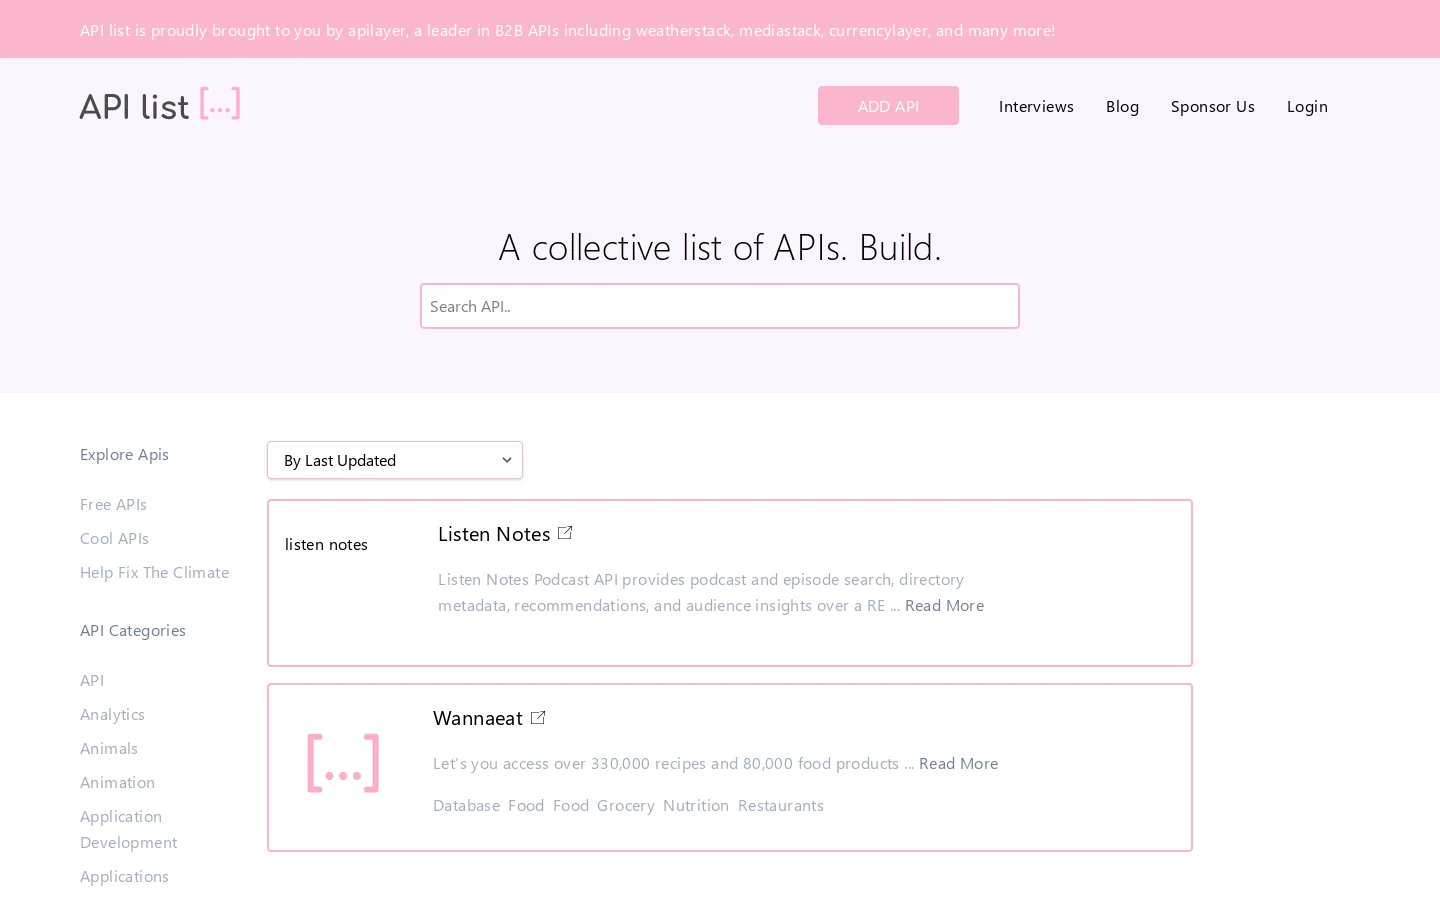Browse Cool APIs in sidebar
This screenshot has height=900, width=1440.
pyautogui.click(x=114, y=538)
